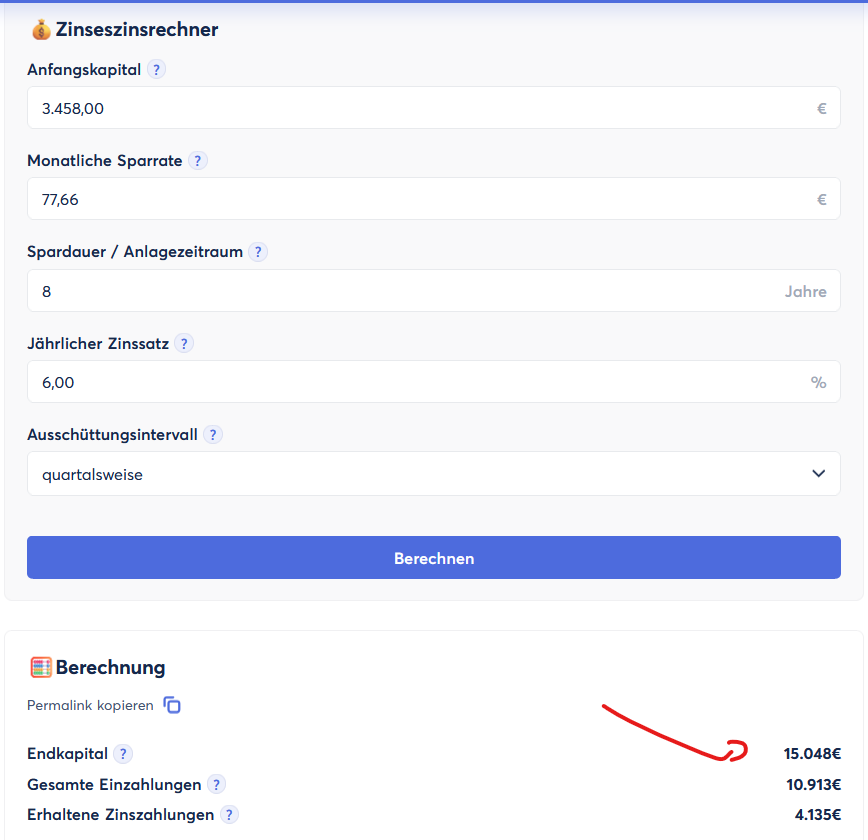Open the quartalsweise interval select box
This screenshot has width=868, height=840.
click(420, 474)
